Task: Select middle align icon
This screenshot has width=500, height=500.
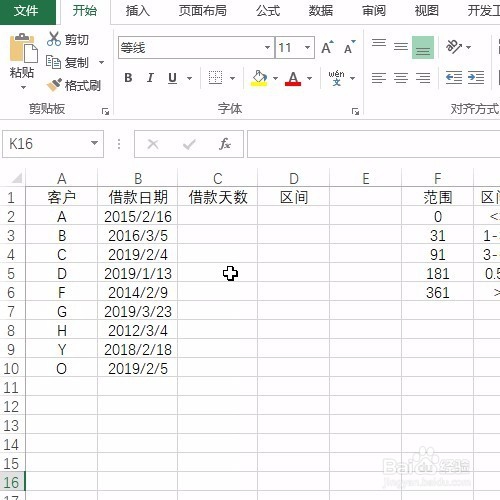Action: coord(401,47)
